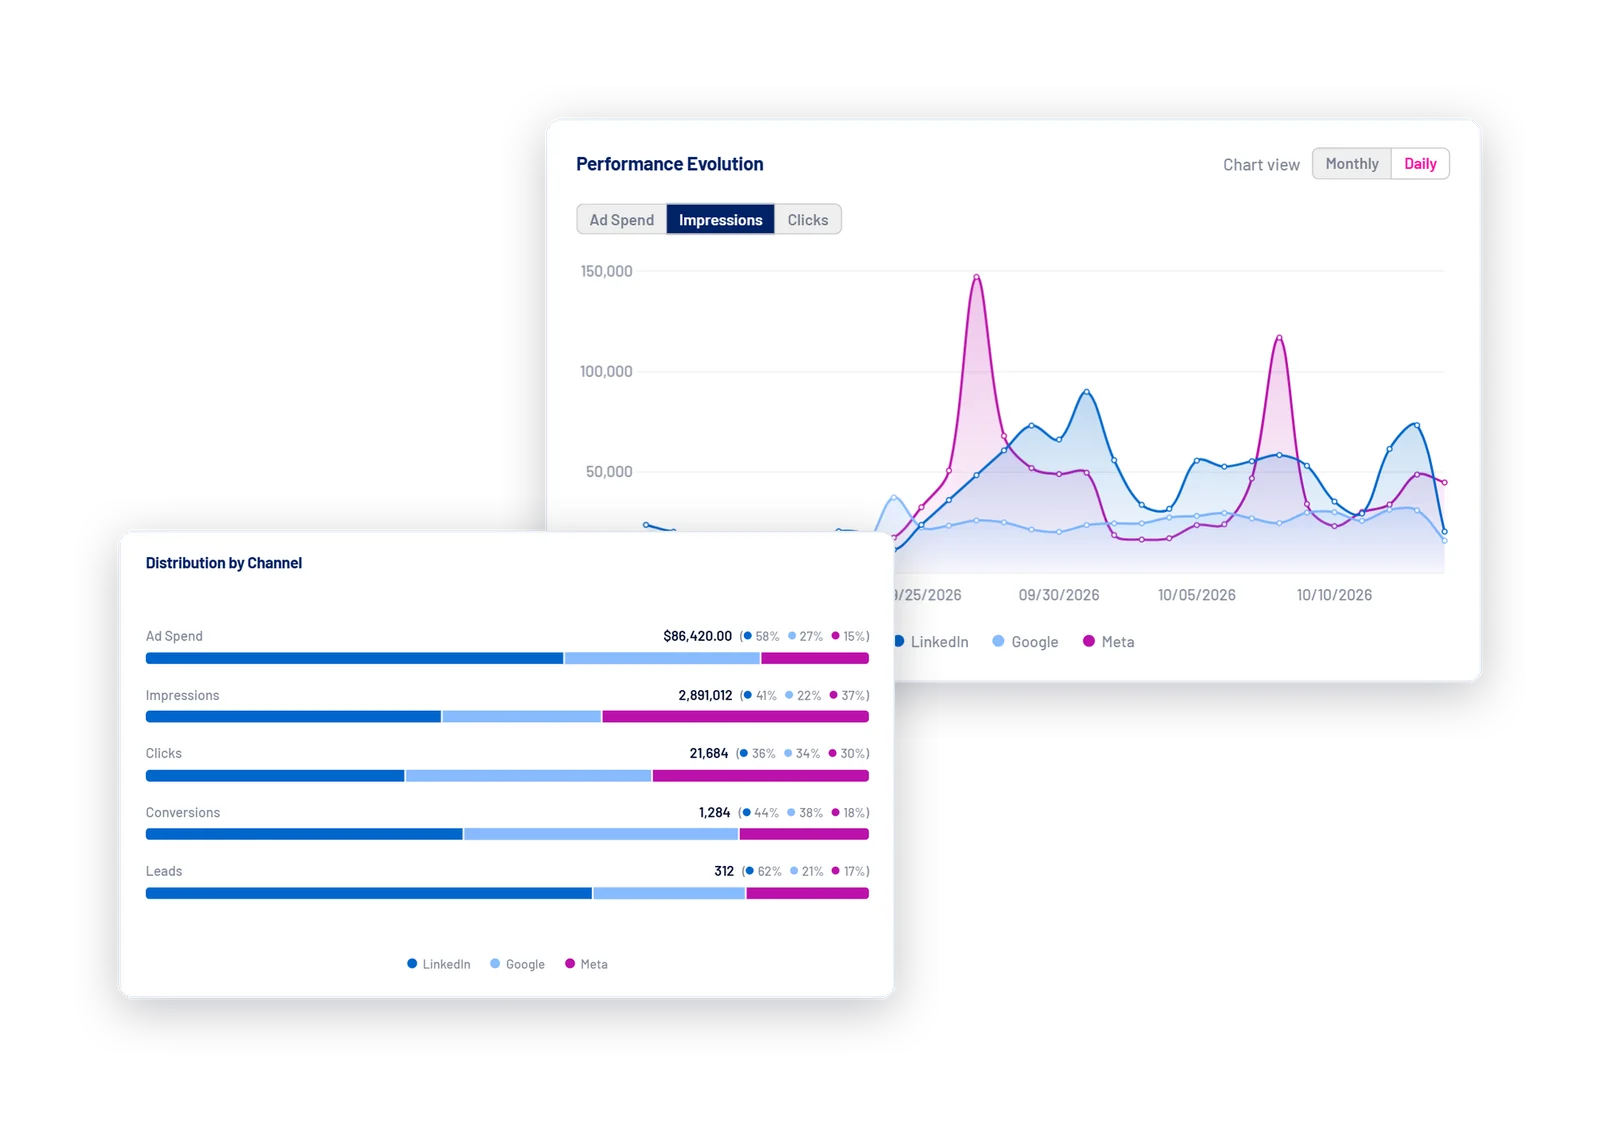Image resolution: width=1600 pixels, height=1125 pixels.
Task: Switch to the Clicks tab
Action: coord(807,220)
